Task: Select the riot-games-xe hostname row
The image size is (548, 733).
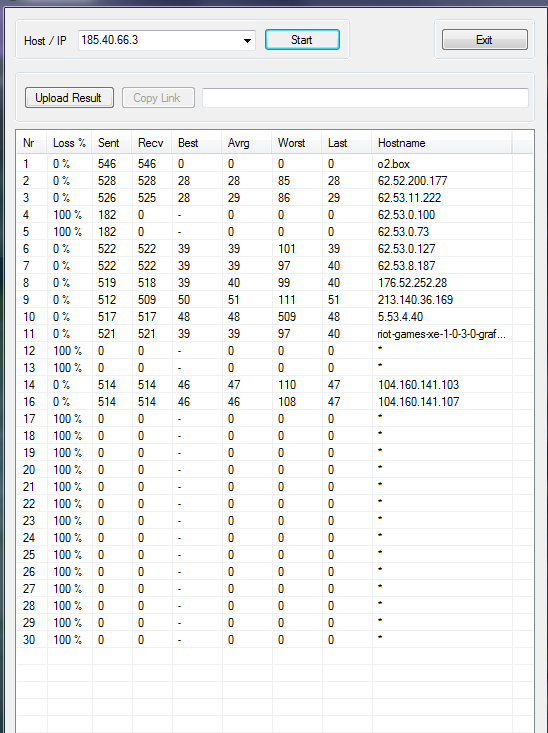Action: click(275, 334)
